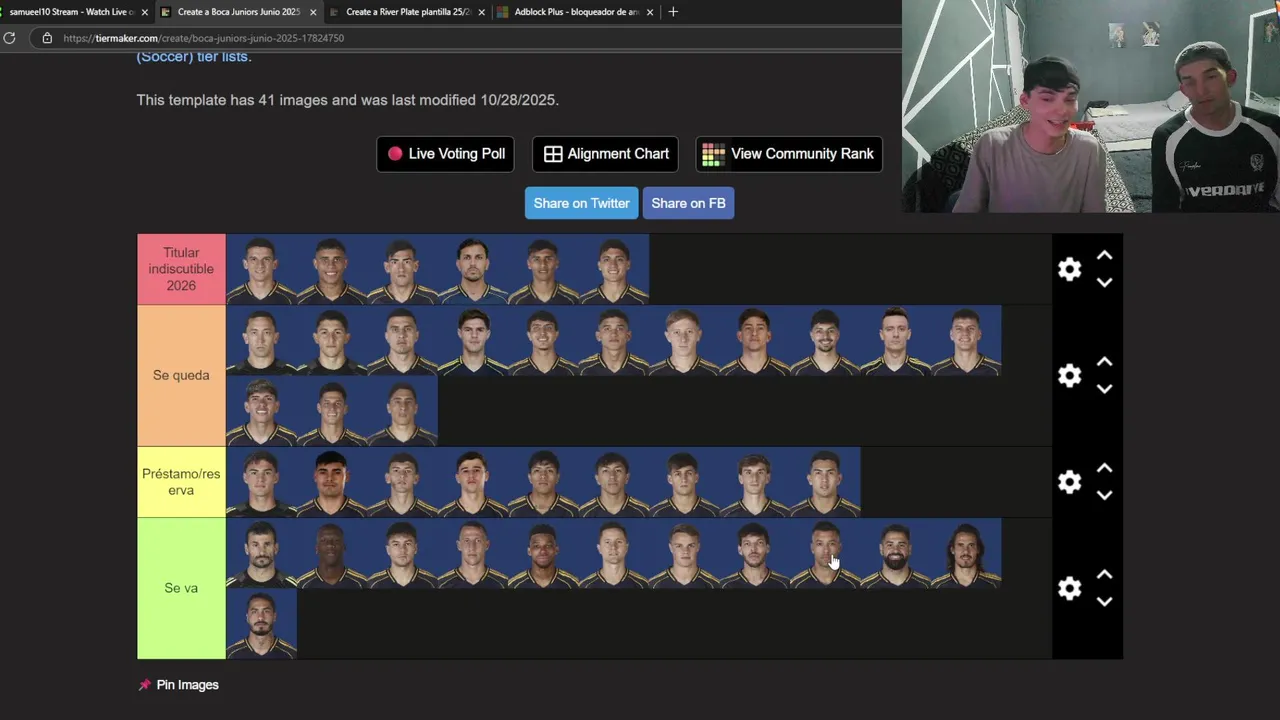Move Se va row up with arrow
Viewport: 1280px width, 720px height.
(1104, 575)
